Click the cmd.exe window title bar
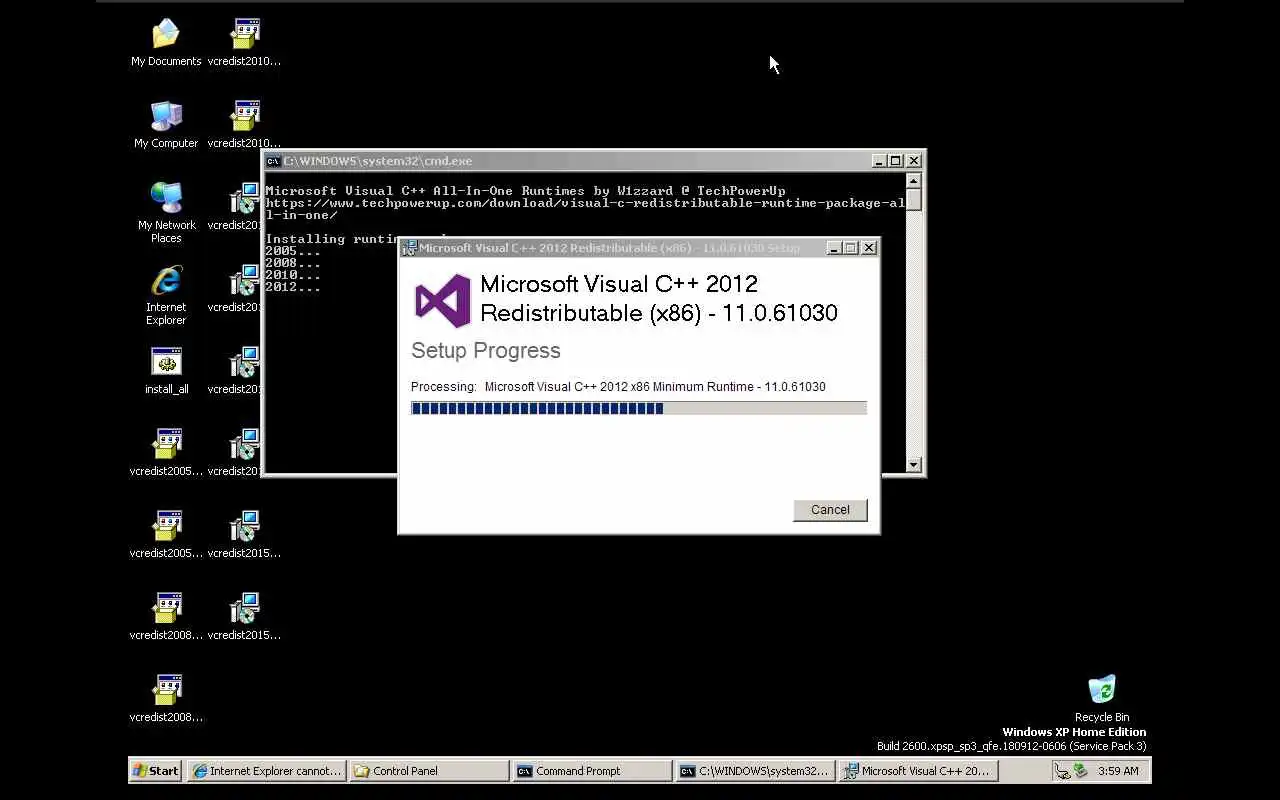 coord(594,161)
